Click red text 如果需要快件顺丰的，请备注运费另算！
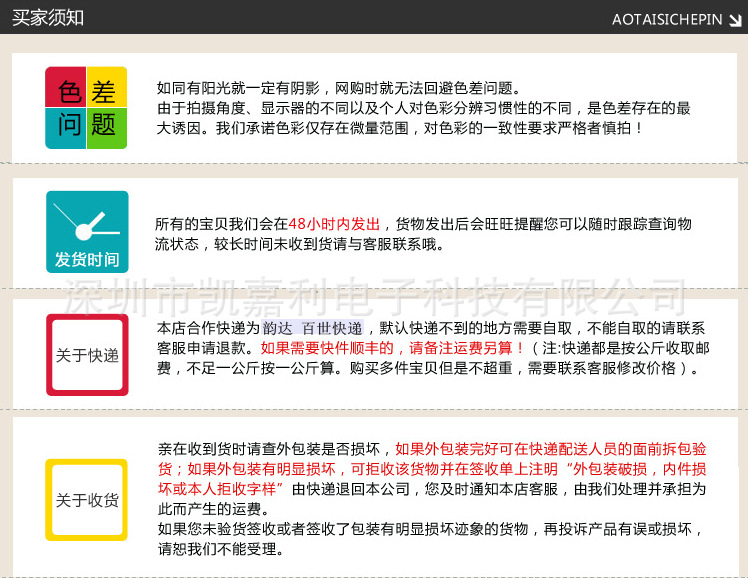Image resolution: width=749 pixels, height=578 pixels. coord(393,348)
